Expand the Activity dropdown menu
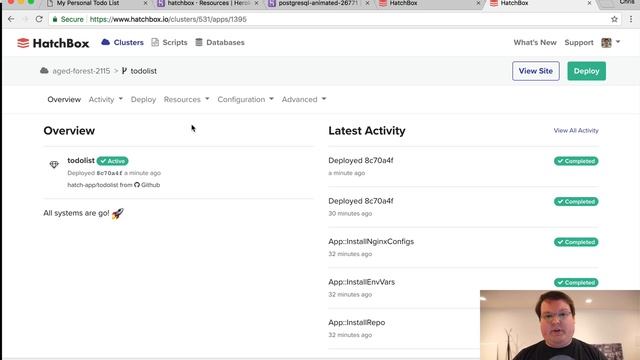This screenshot has height=360, width=640. click(x=106, y=100)
